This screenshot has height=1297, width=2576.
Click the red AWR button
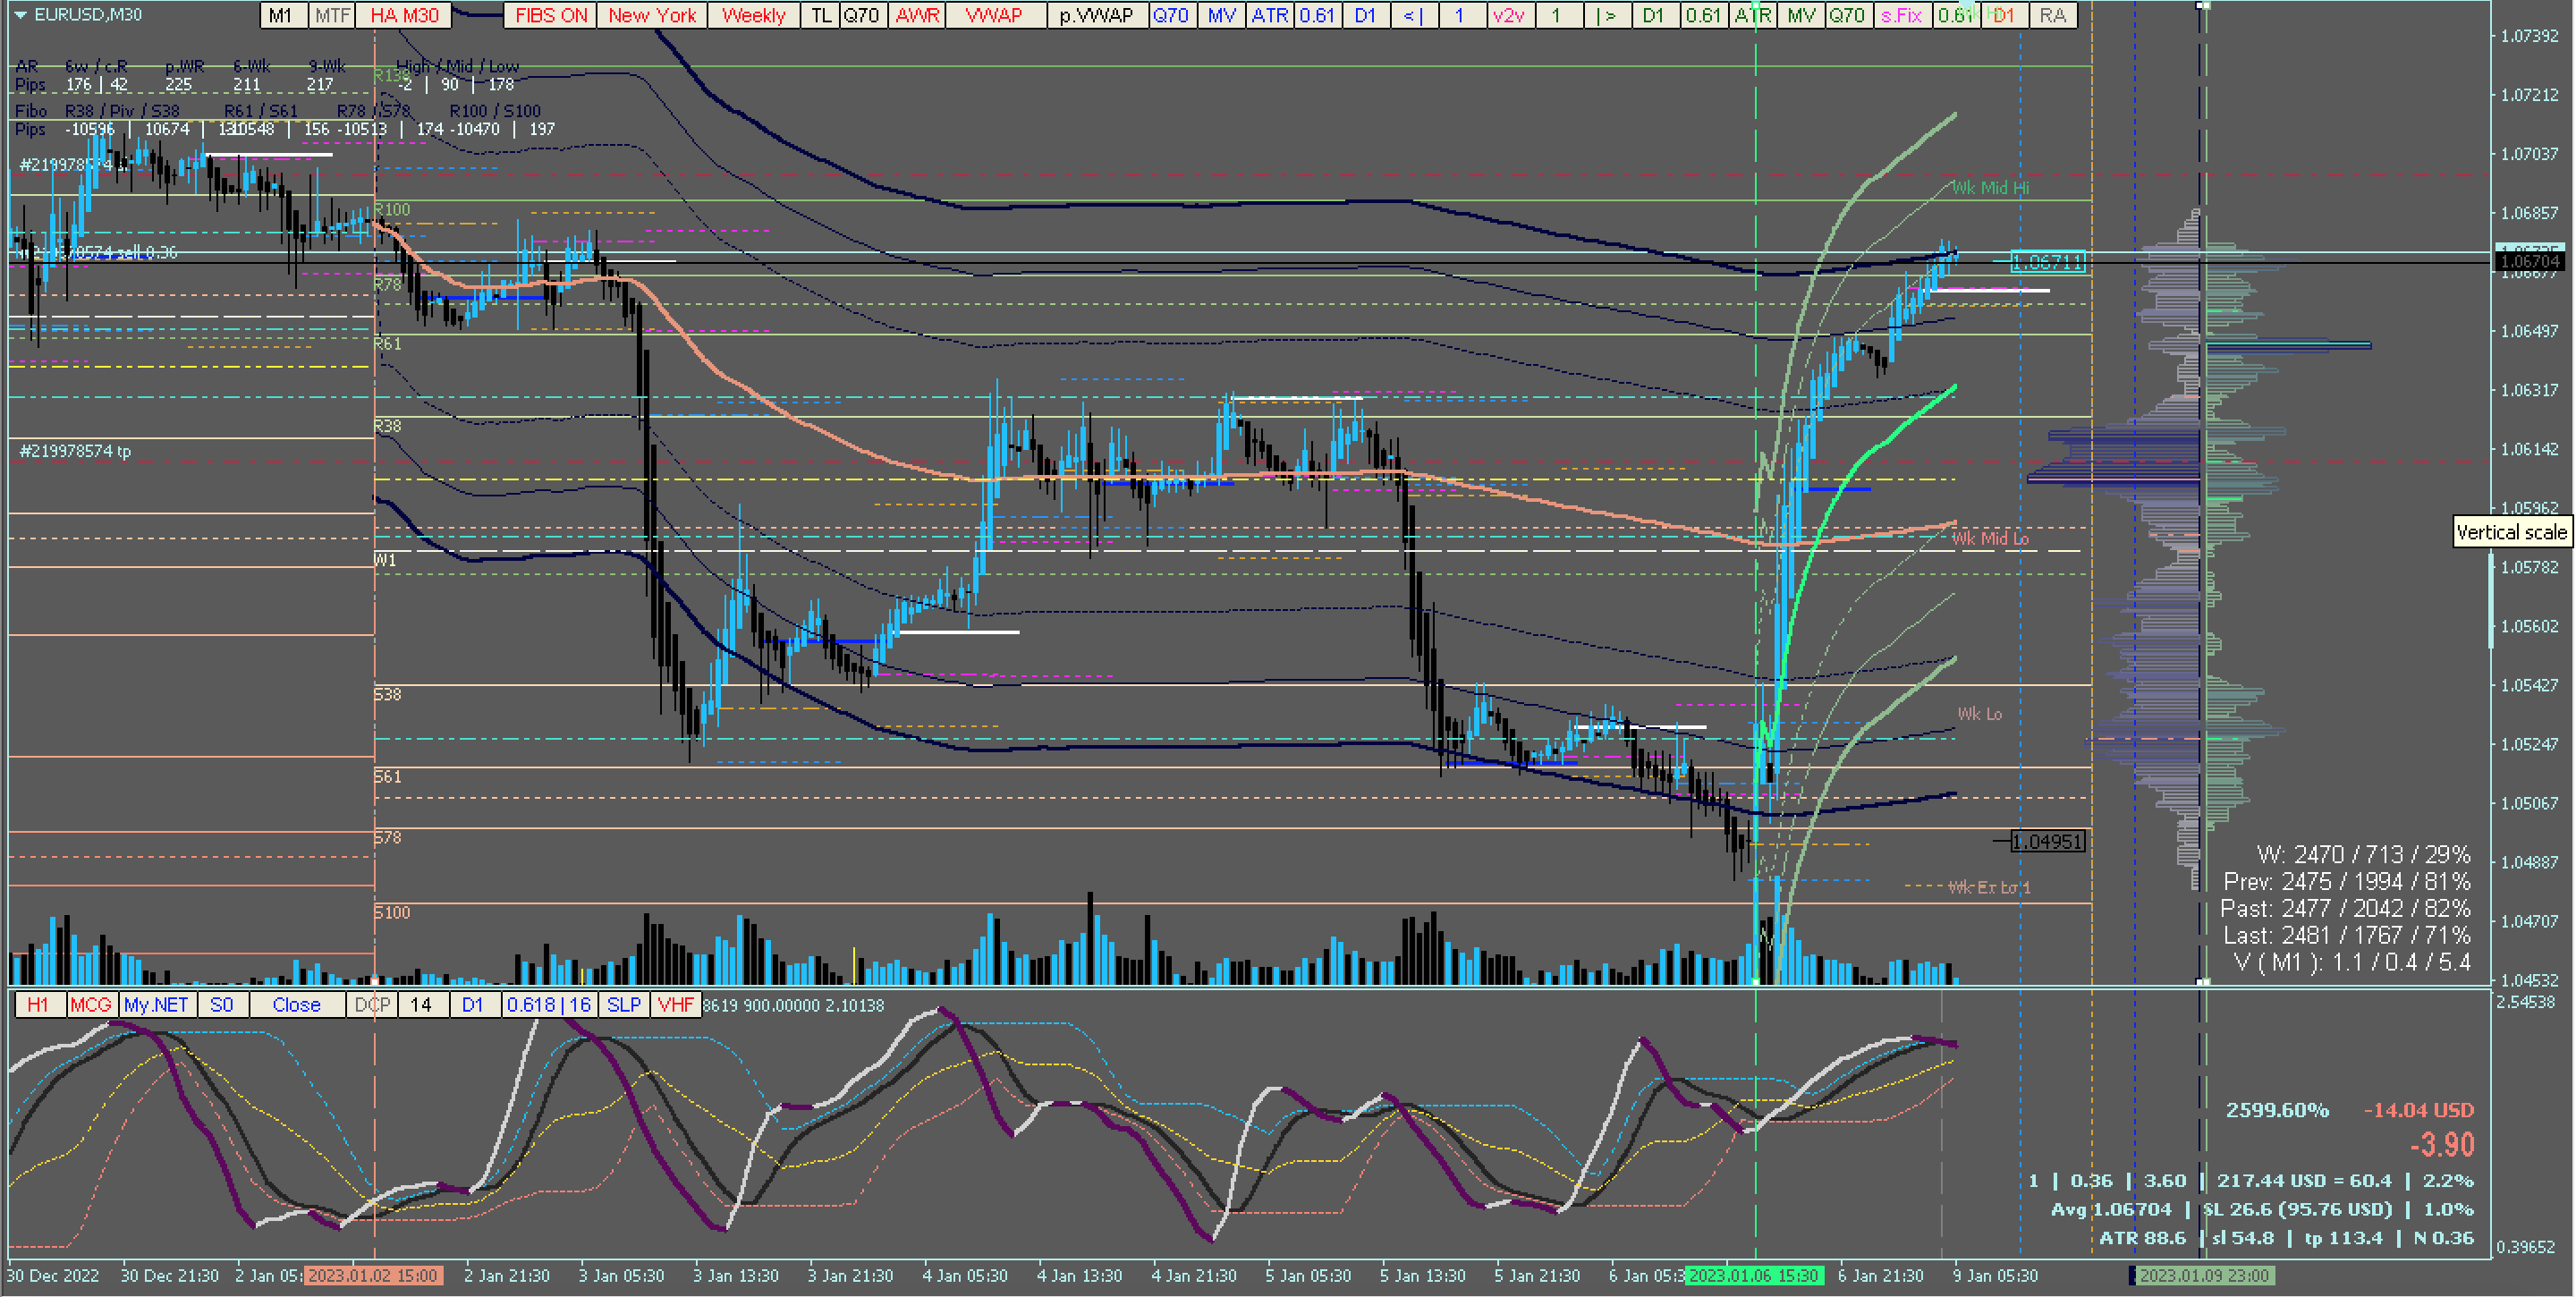click(x=917, y=15)
